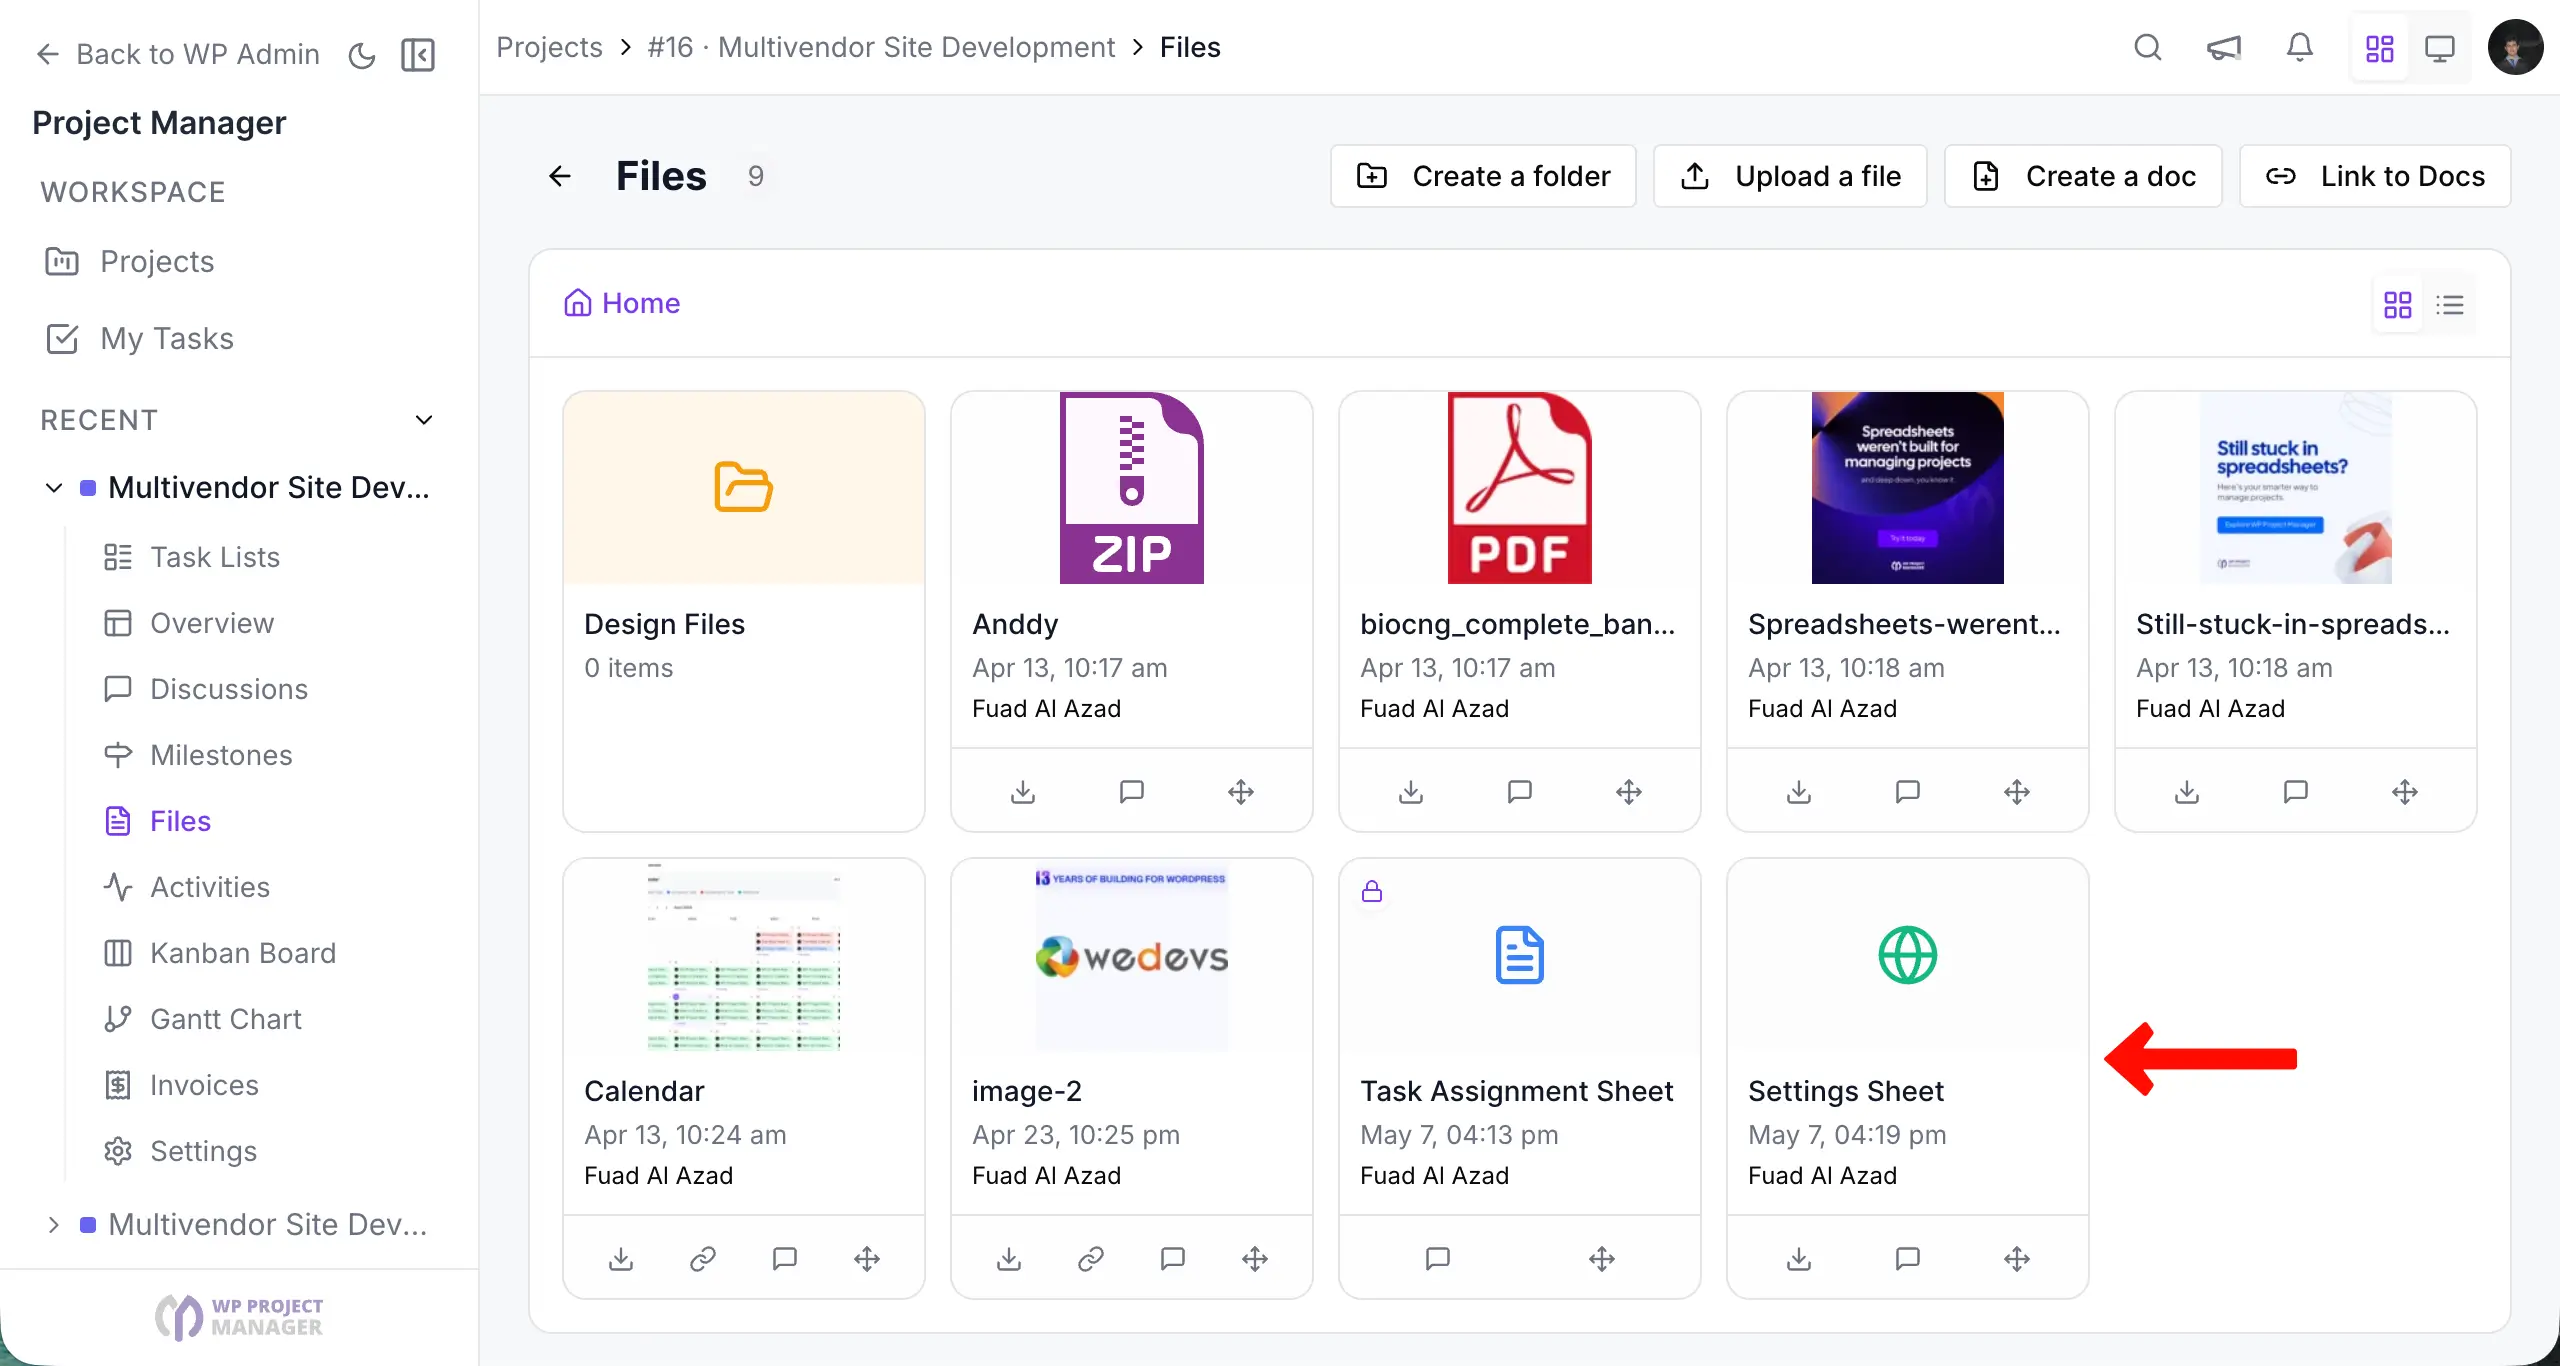Download the Anddy zip file
Viewport: 2560px width, 1366px height.
(x=1023, y=792)
